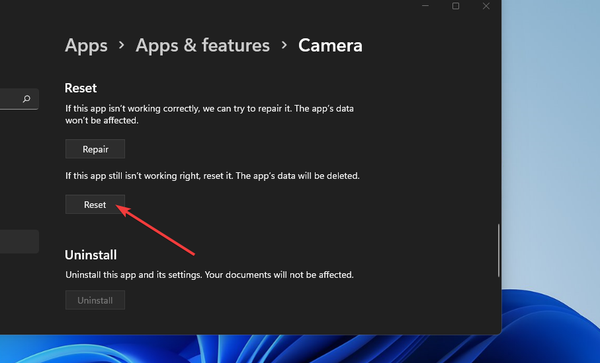
Task: Go back to Apps breadcrumb
Action: click(86, 45)
